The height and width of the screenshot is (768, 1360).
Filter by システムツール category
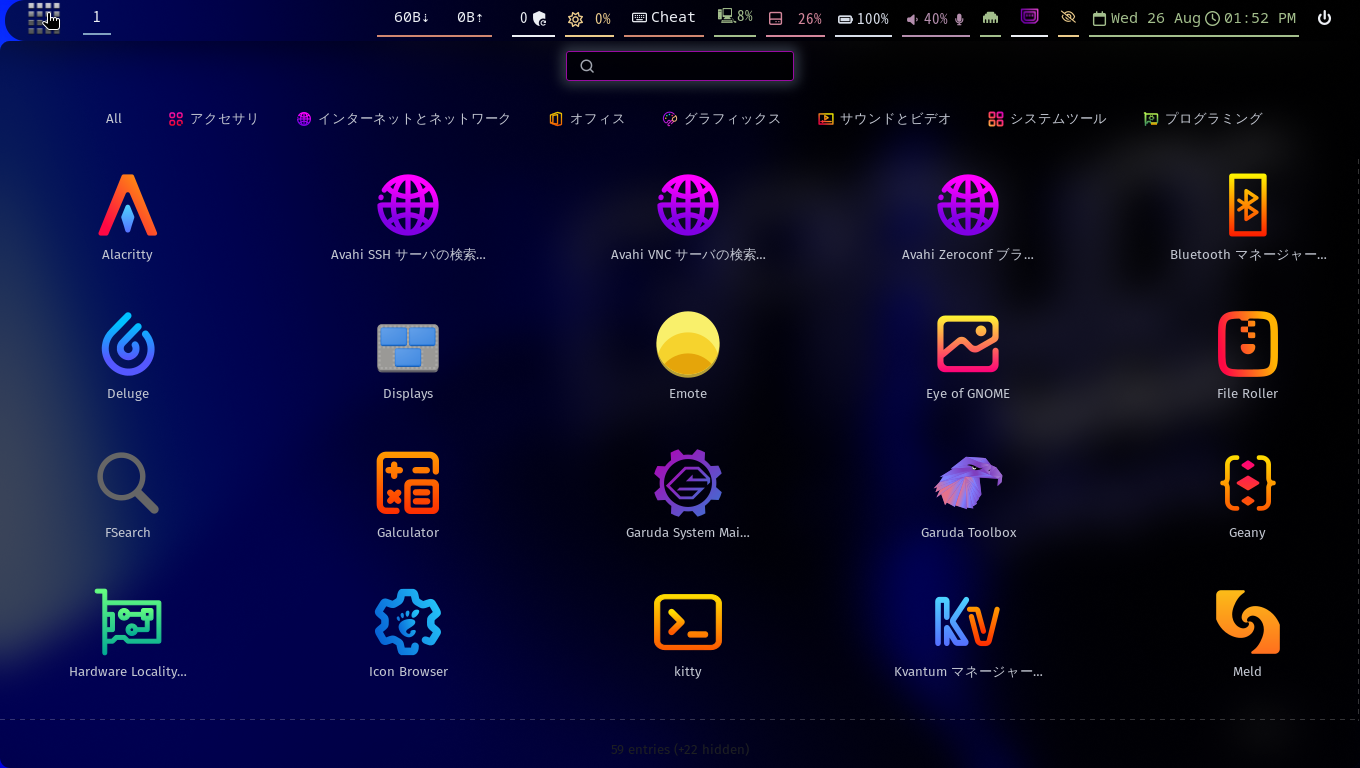pyautogui.click(x=1047, y=118)
